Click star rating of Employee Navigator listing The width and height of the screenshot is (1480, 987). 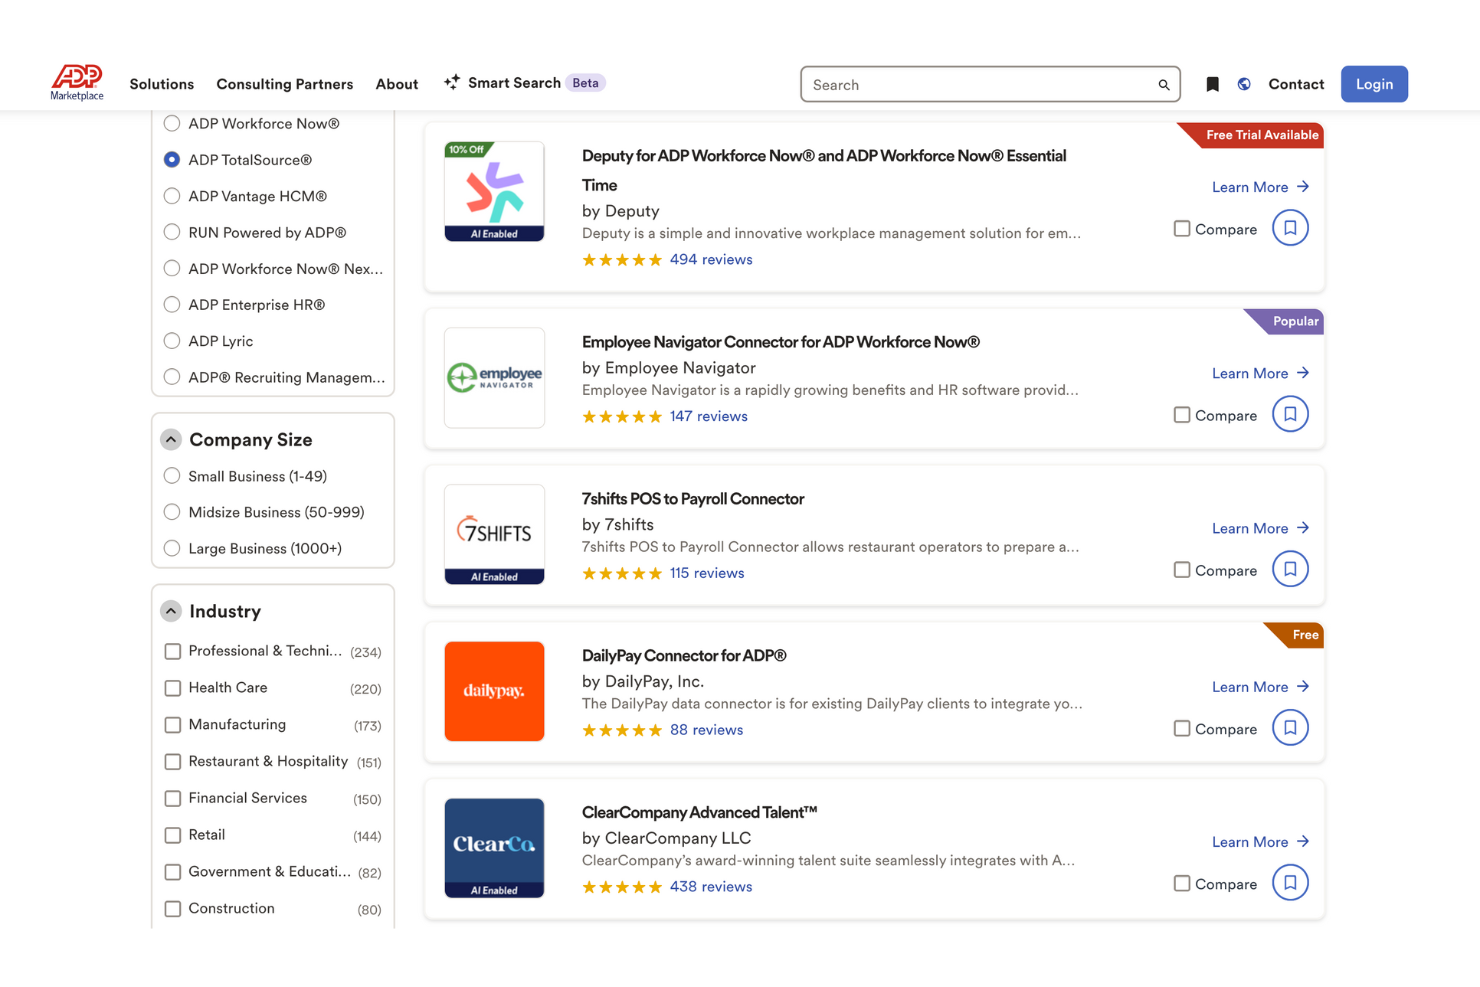point(622,417)
